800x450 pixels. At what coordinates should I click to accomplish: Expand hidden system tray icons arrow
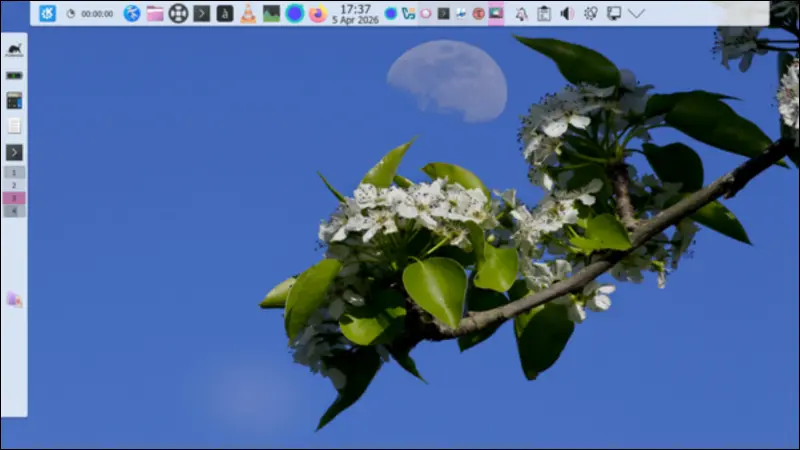click(637, 14)
